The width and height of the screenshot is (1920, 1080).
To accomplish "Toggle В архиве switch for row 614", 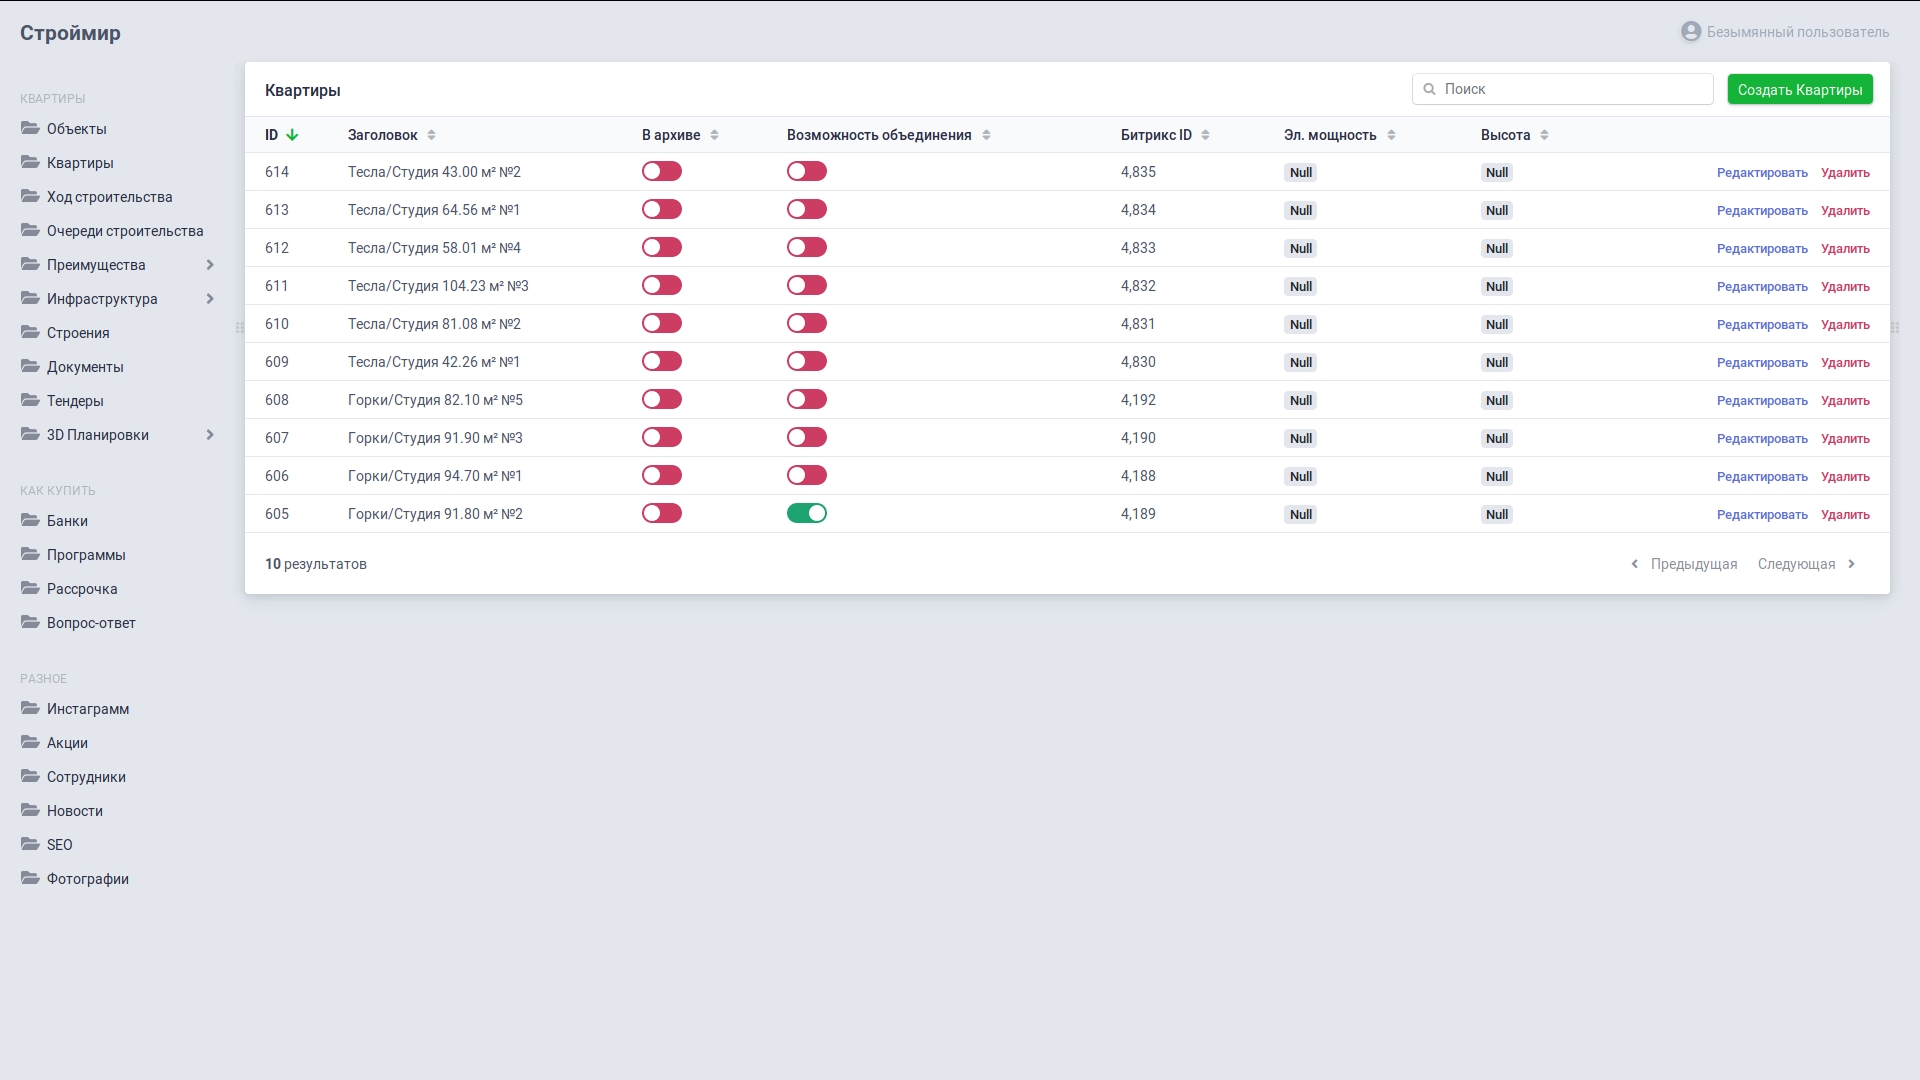I will 662,172.
